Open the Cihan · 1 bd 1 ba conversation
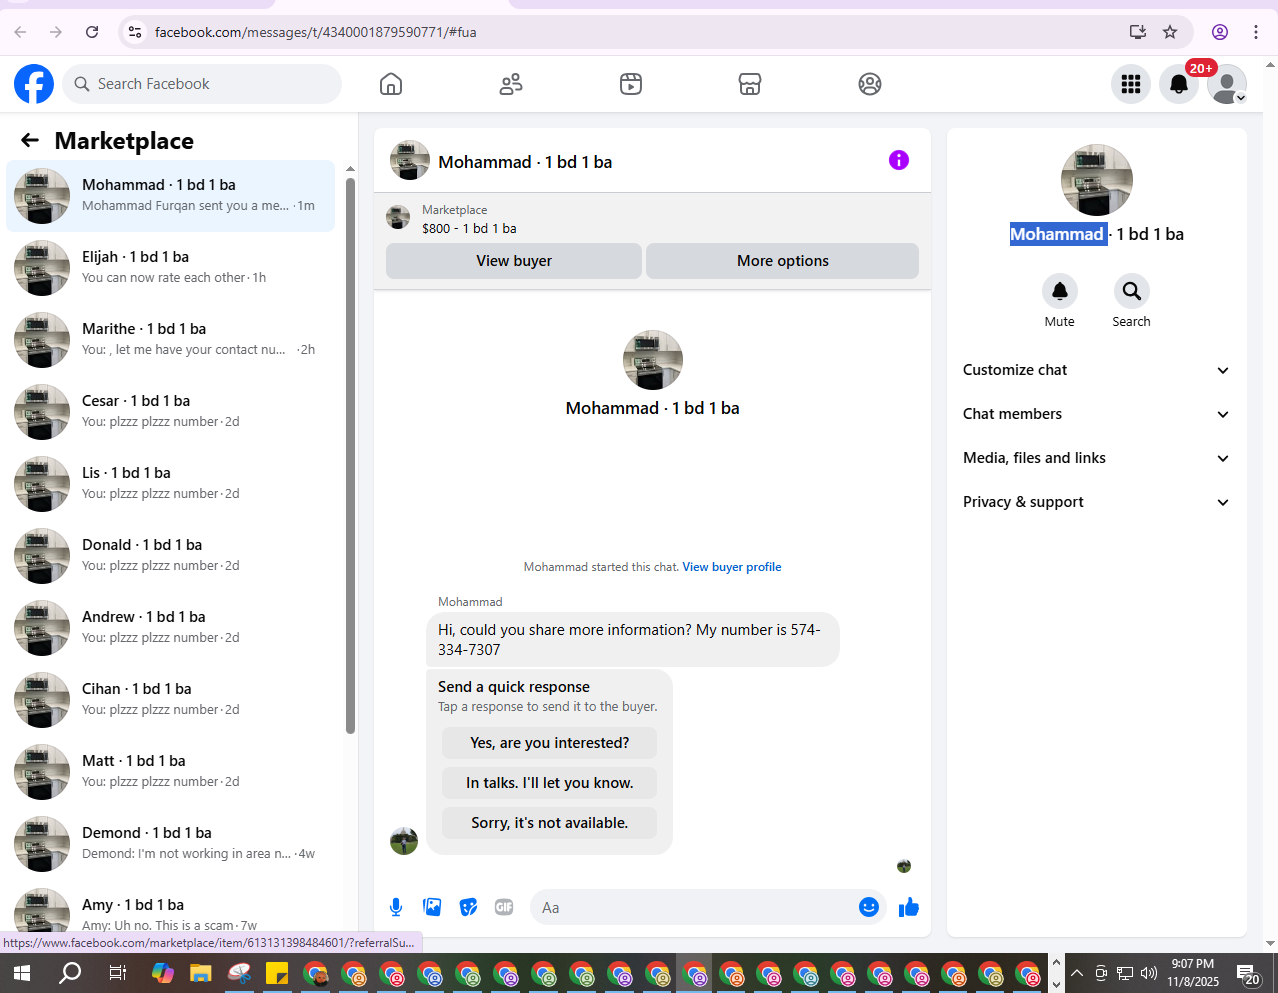 point(171,700)
